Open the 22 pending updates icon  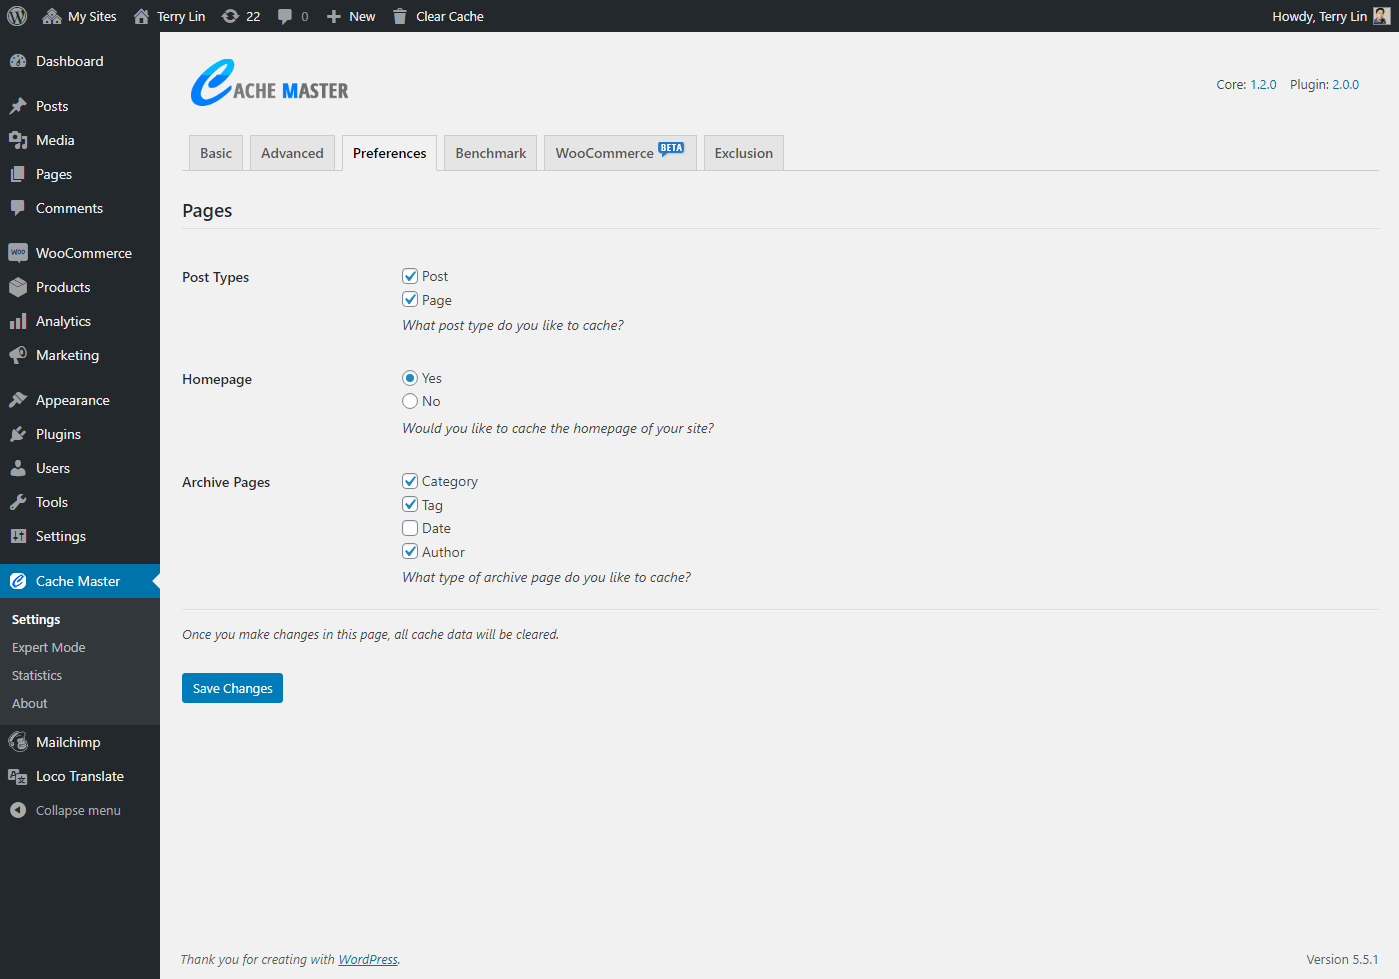click(230, 16)
